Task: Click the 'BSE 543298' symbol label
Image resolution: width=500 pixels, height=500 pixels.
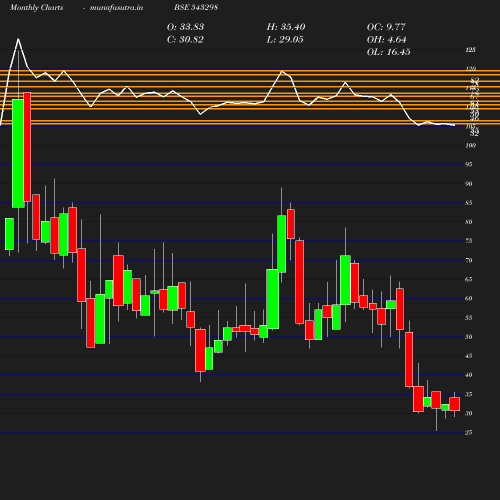Action: click(196, 8)
